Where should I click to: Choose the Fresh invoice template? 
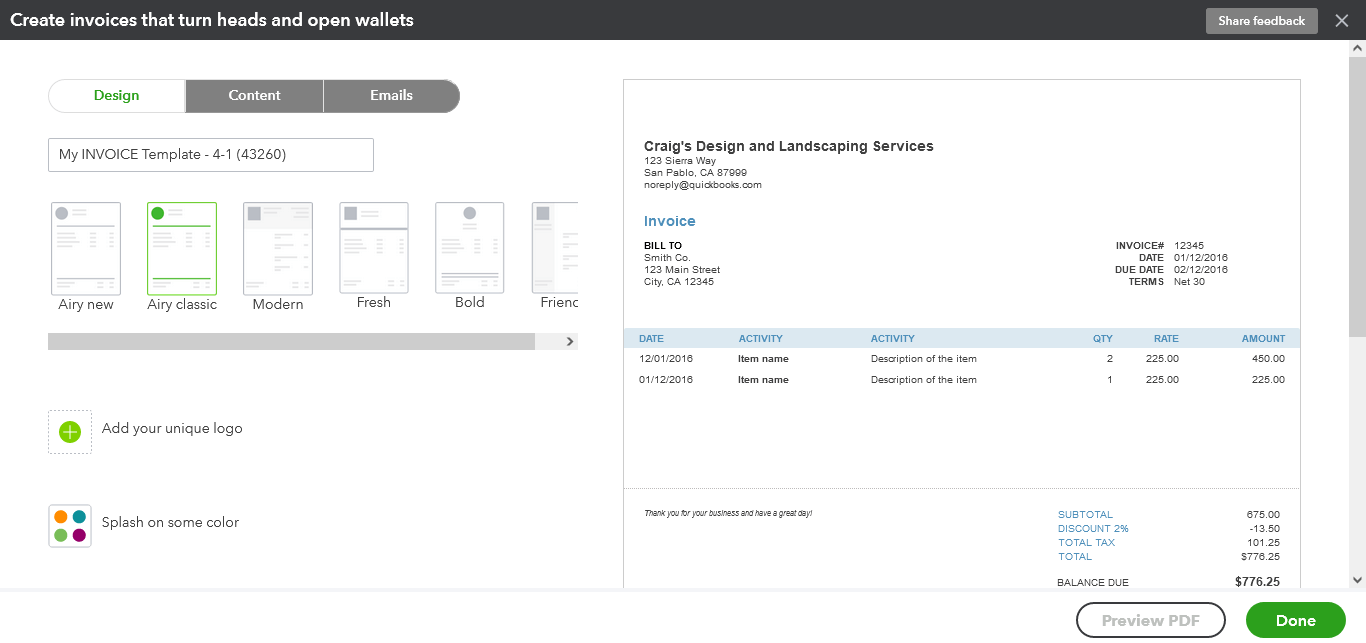pos(373,249)
